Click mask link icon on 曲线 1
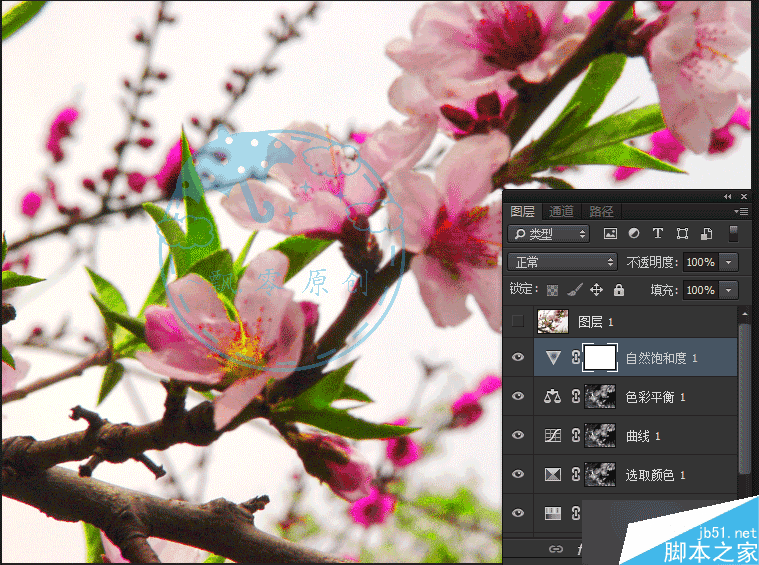Viewport: 759px width, 565px height. (x=576, y=435)
